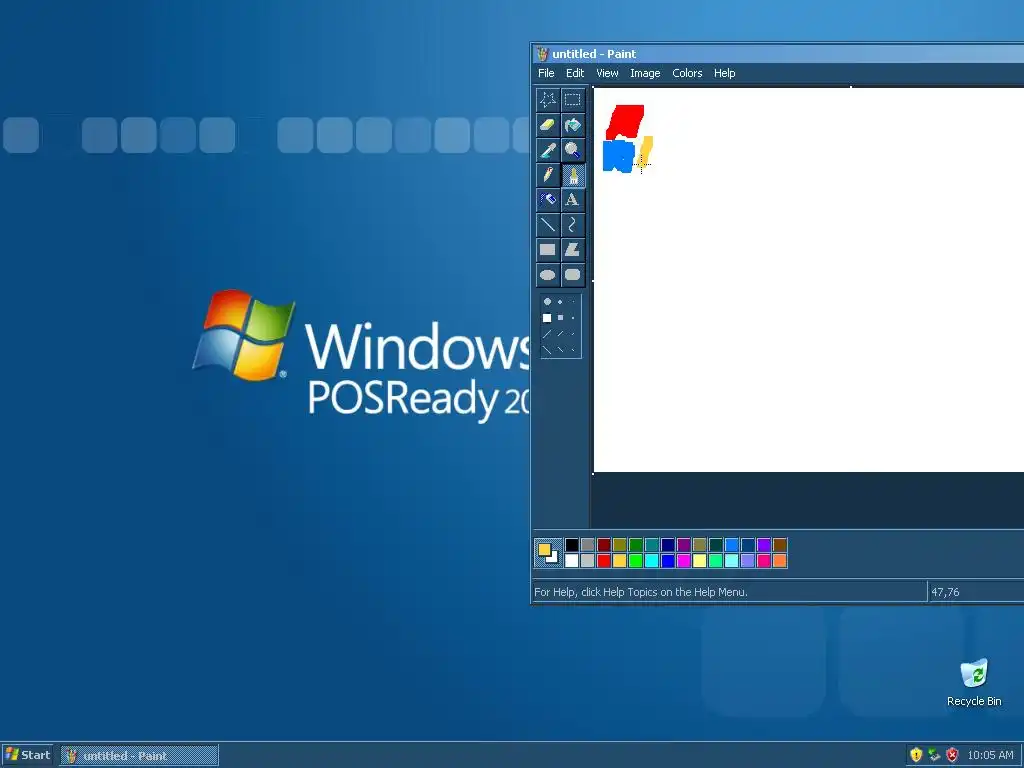Viewport: 1024px width, 768px height.
Task: Pick the long backslash brush shape
Action: [x=547, y=350]
